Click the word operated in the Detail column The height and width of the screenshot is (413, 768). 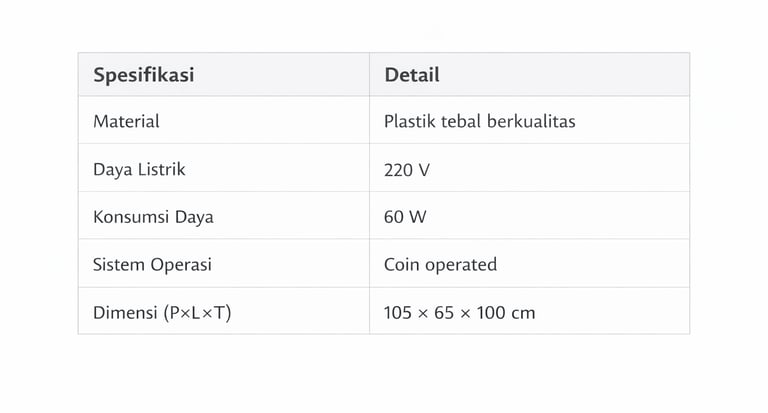pos(460,265)
